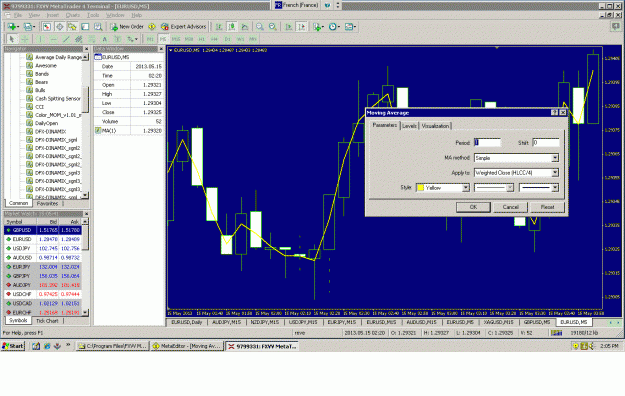Switch chart to M1 timeframe
Screen dimensions: 625x396
150,39
